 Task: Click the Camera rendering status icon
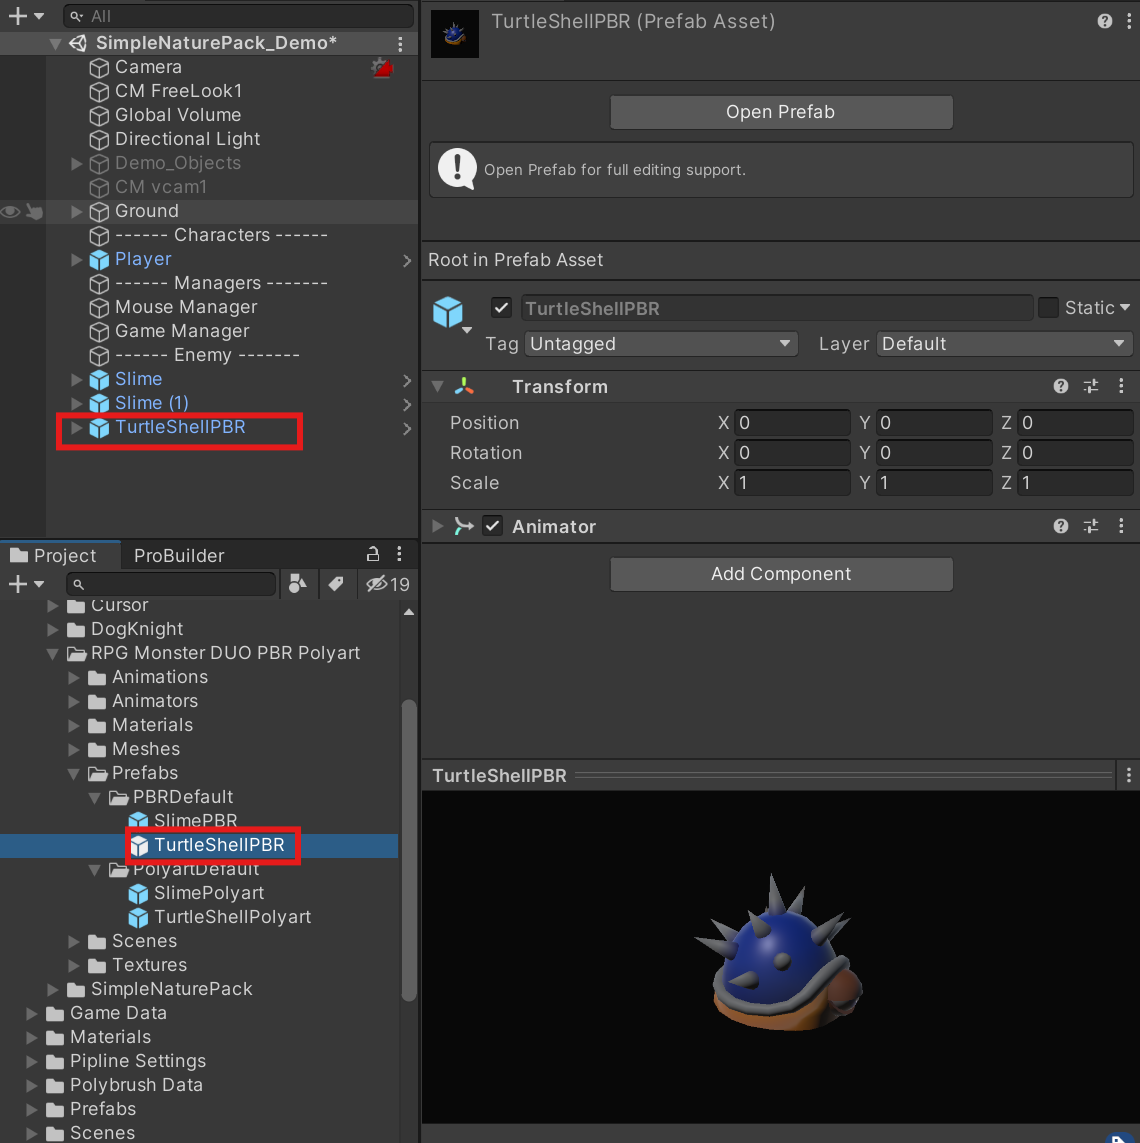click(383, 69)
